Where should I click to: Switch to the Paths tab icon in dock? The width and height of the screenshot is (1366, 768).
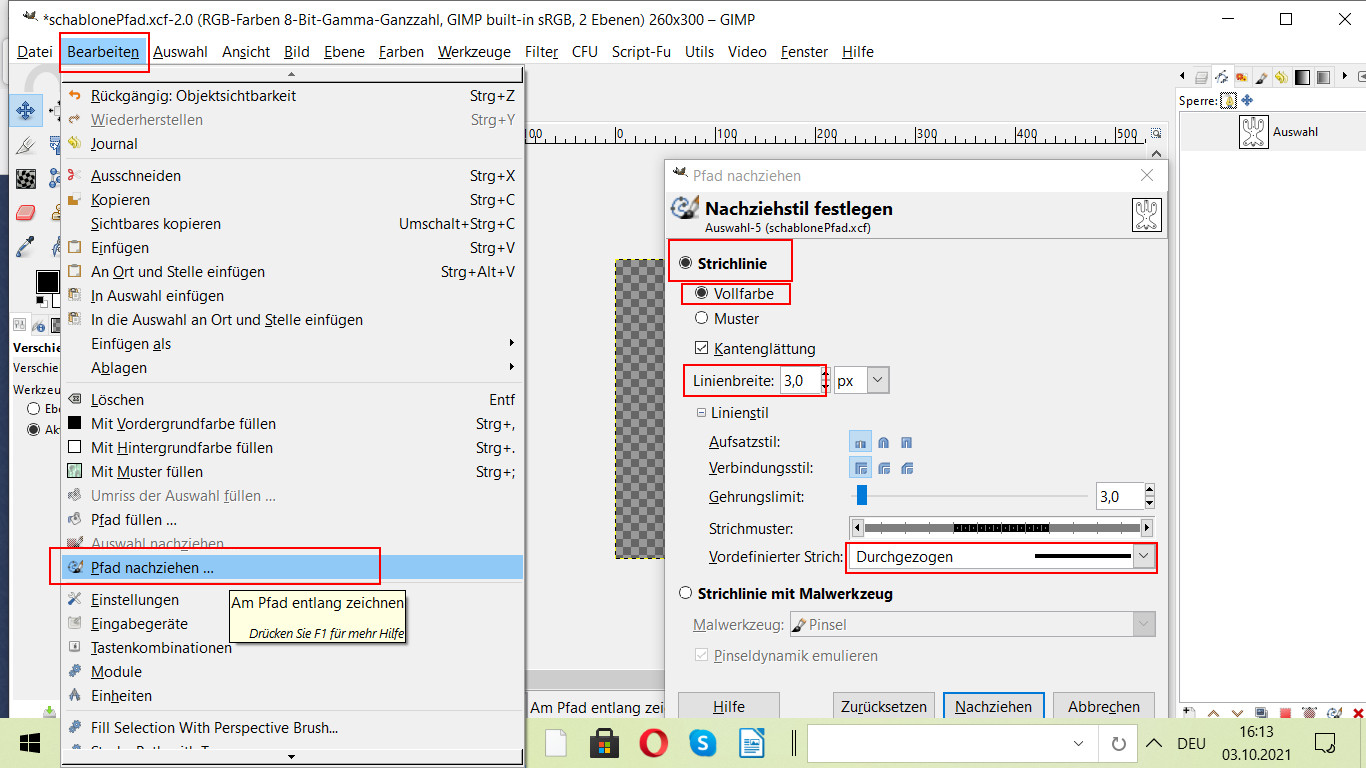[1221, 76]
